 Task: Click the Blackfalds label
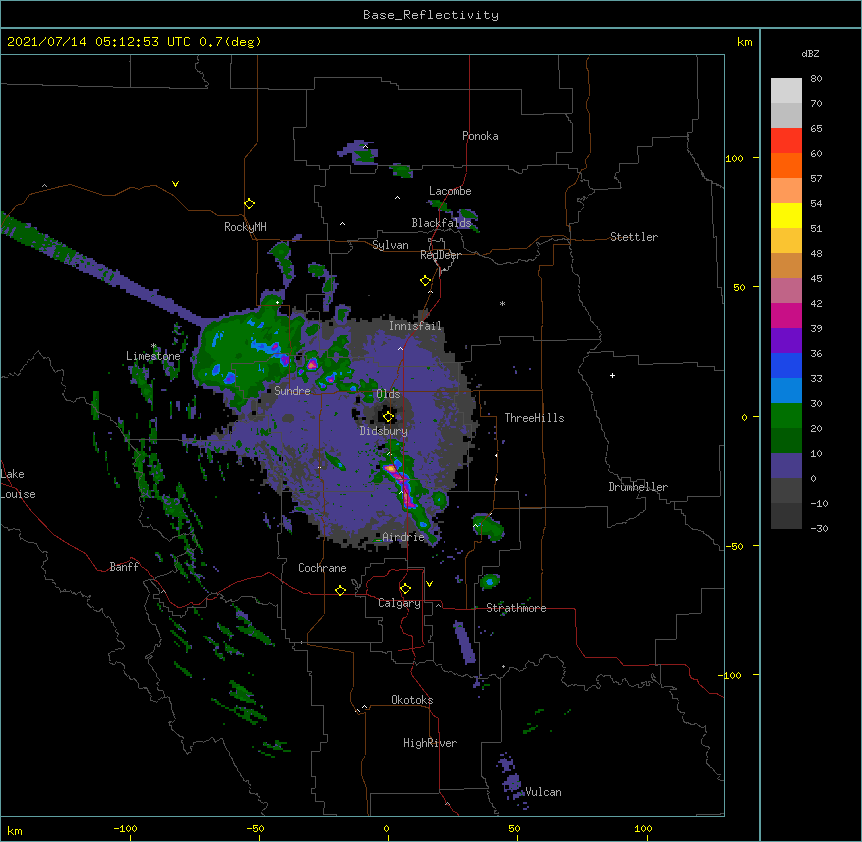point(441,223)
